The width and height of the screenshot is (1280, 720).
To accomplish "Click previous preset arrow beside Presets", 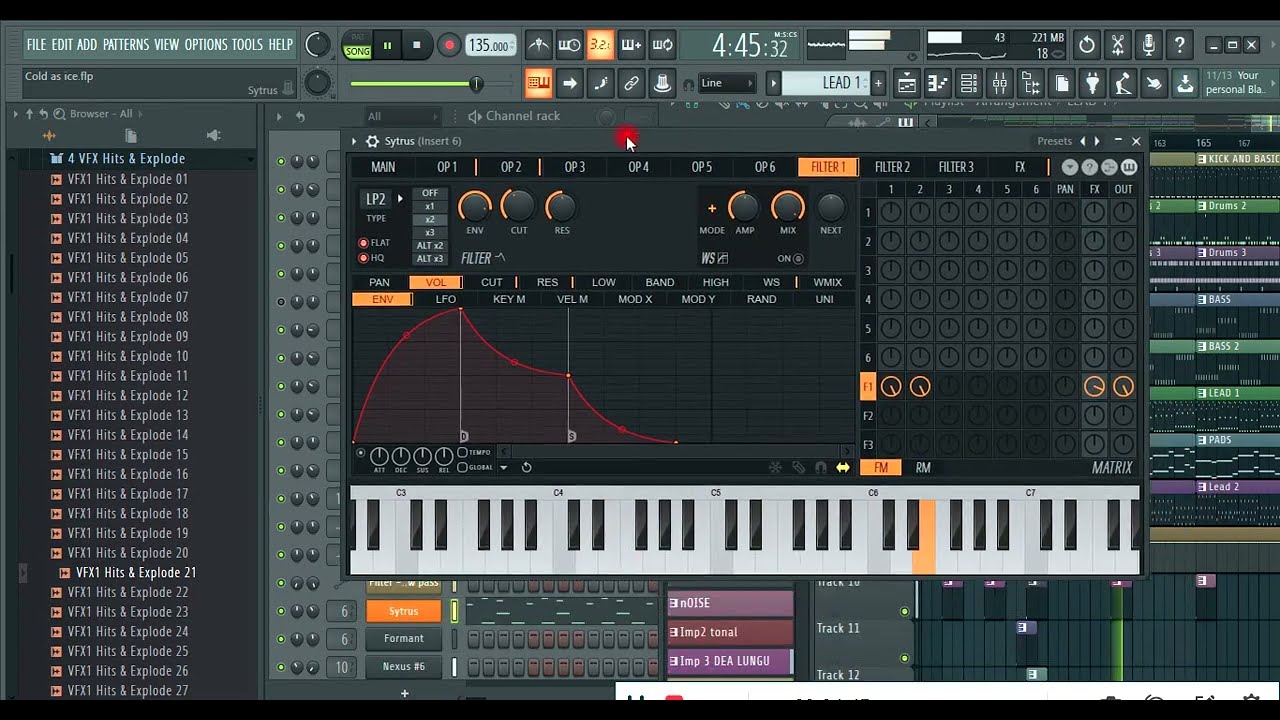I will click(1082, 141).
